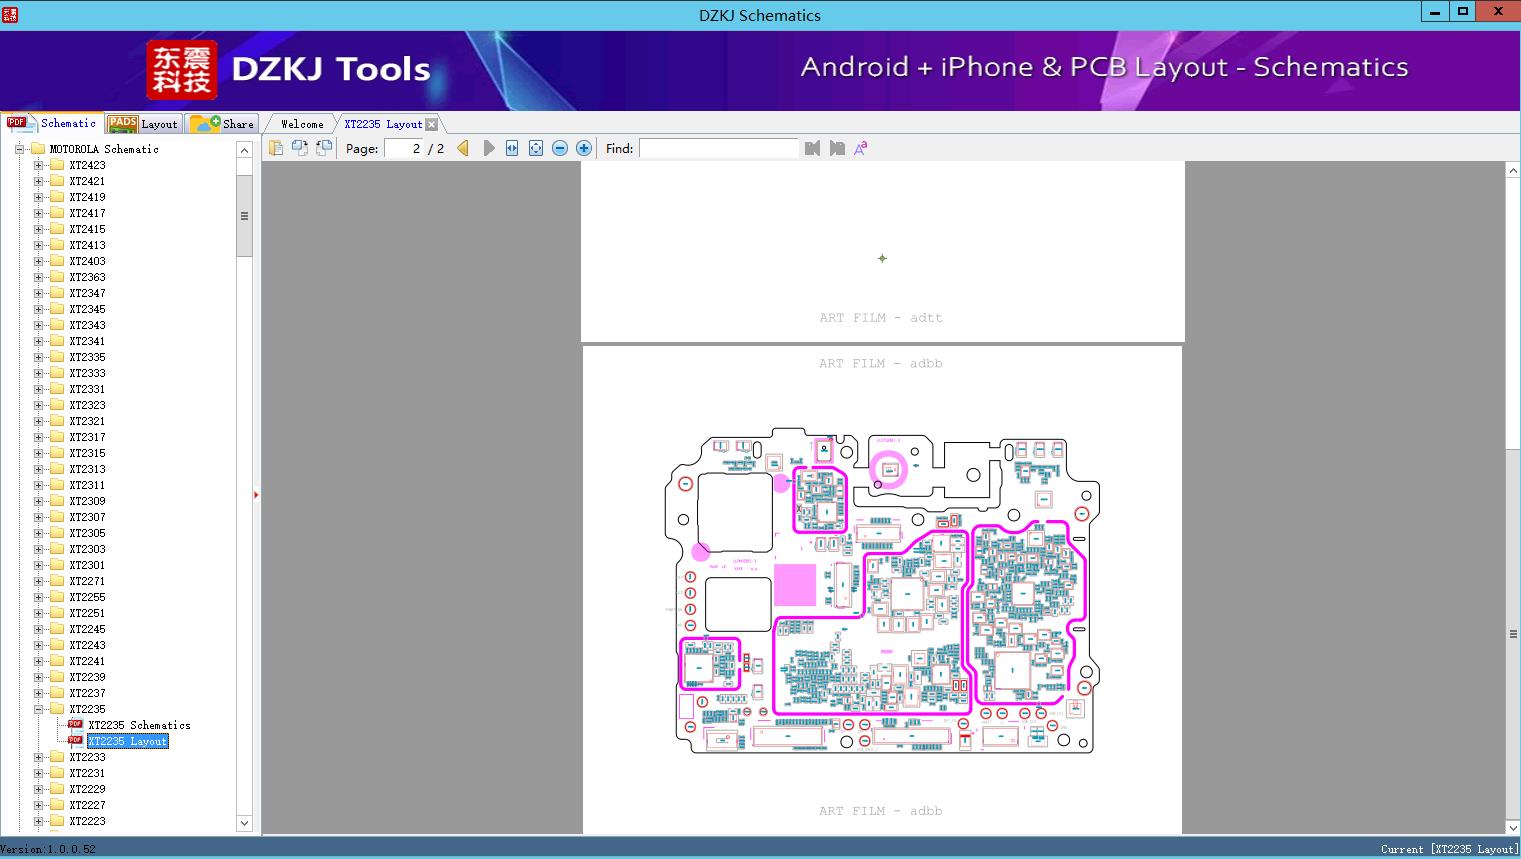Click the rotate clockwise toolbar icon
This screenshot has height=859, width=1521.
(x=324, y=148)
